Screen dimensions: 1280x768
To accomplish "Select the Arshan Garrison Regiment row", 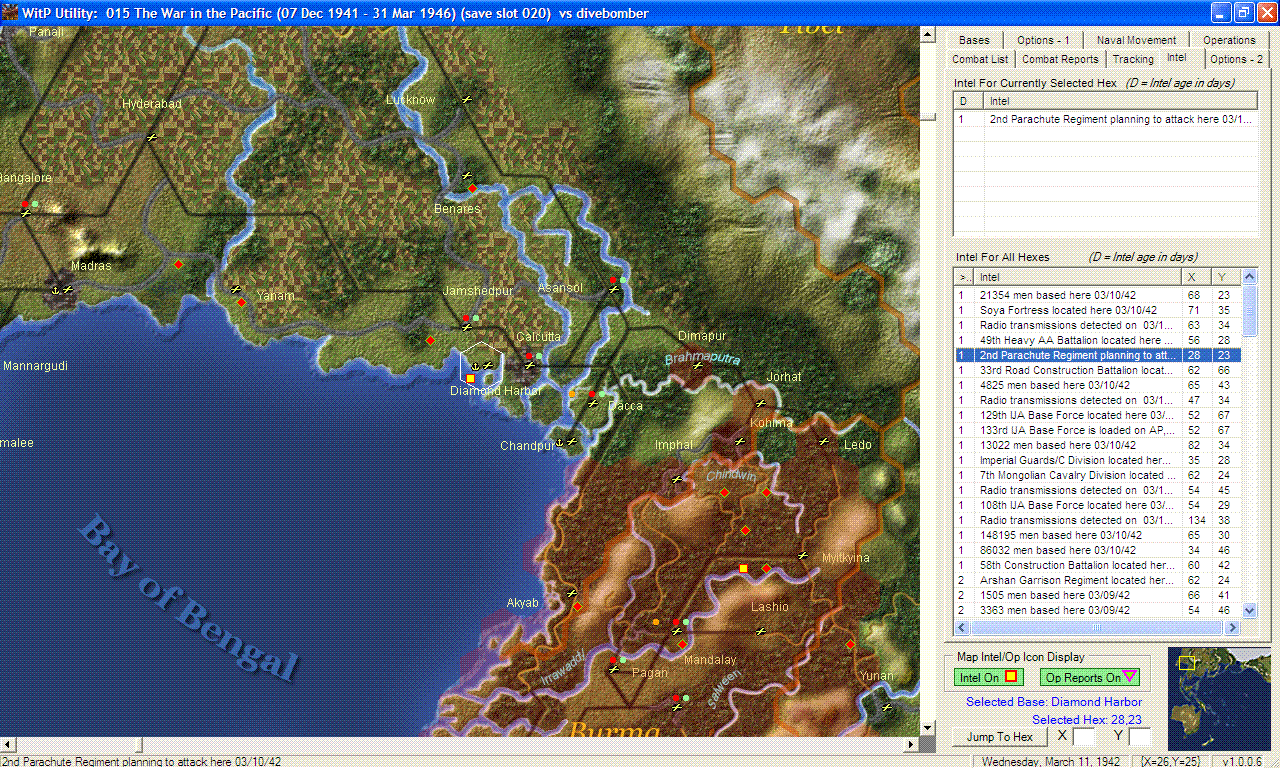I will click(1098, 580).
